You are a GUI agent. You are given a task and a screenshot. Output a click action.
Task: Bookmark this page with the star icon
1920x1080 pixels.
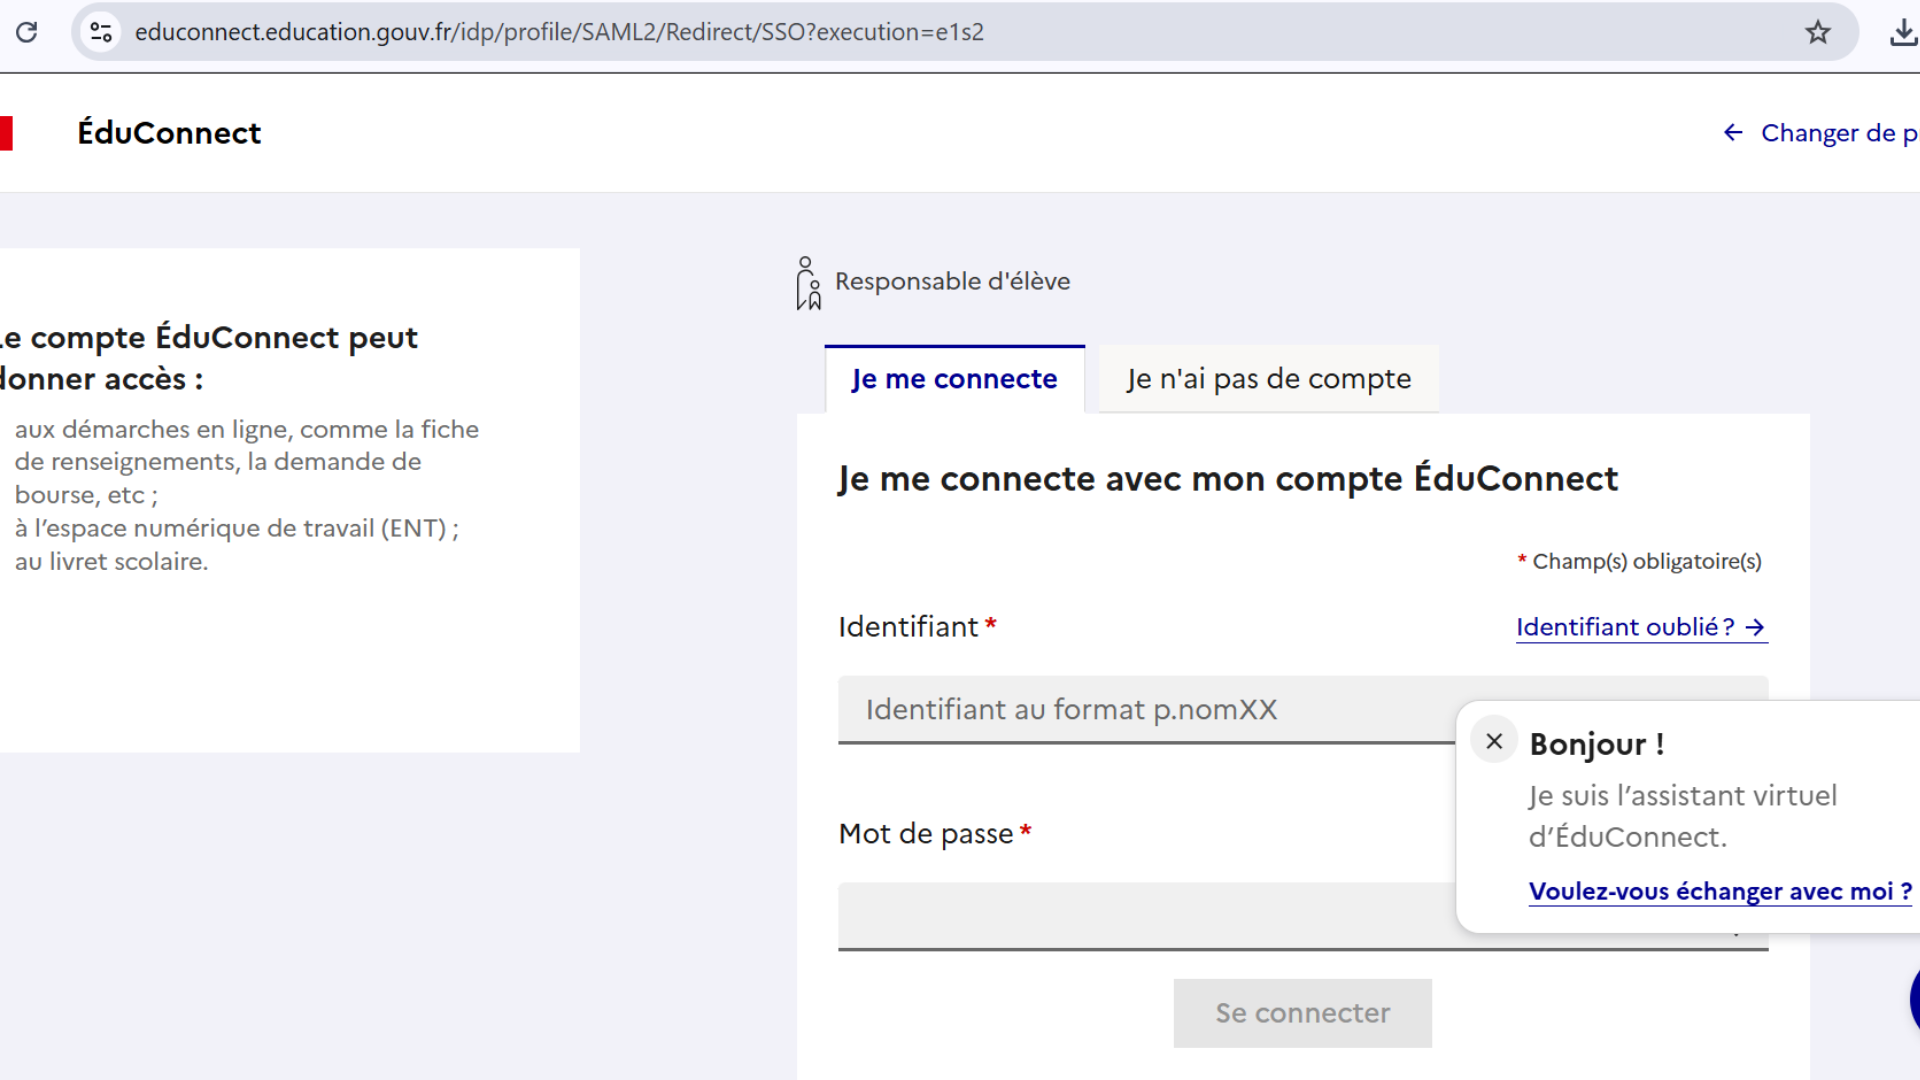[x=1817, y=32]
